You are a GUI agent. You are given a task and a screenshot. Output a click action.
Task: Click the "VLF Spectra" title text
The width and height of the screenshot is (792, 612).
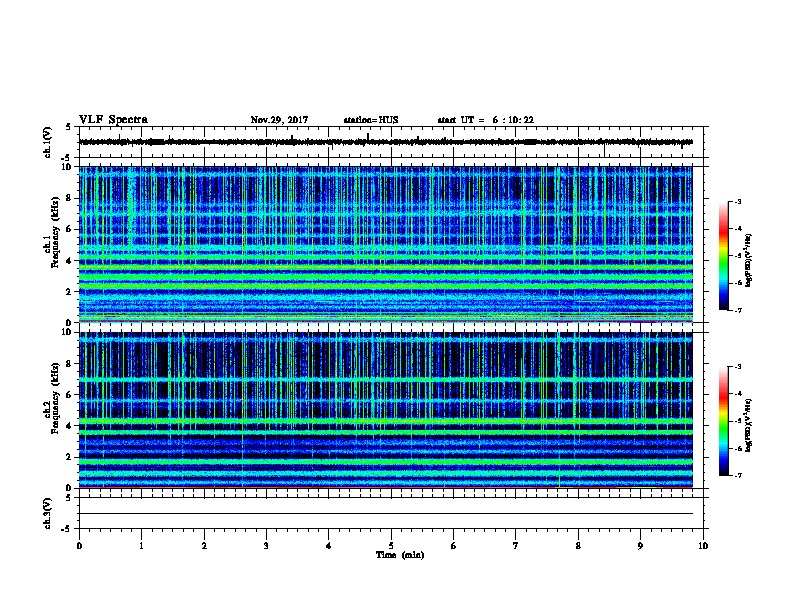113,120
